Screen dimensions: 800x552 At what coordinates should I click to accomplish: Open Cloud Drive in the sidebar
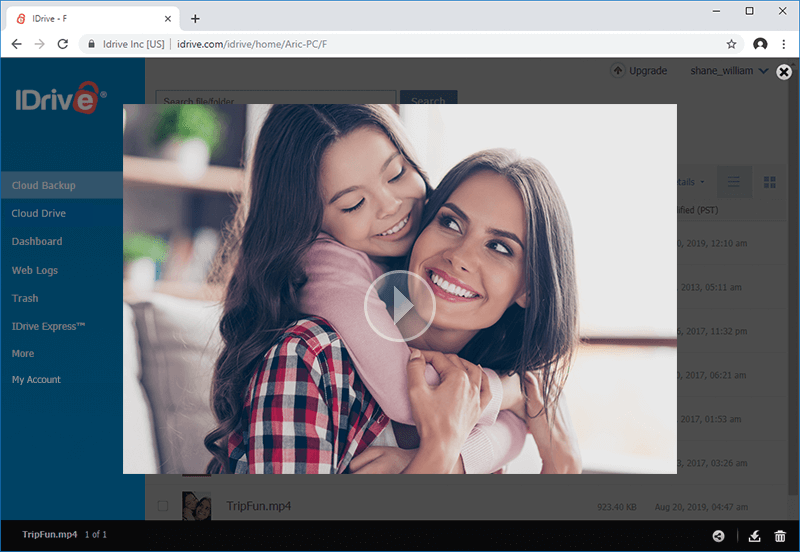39,213
